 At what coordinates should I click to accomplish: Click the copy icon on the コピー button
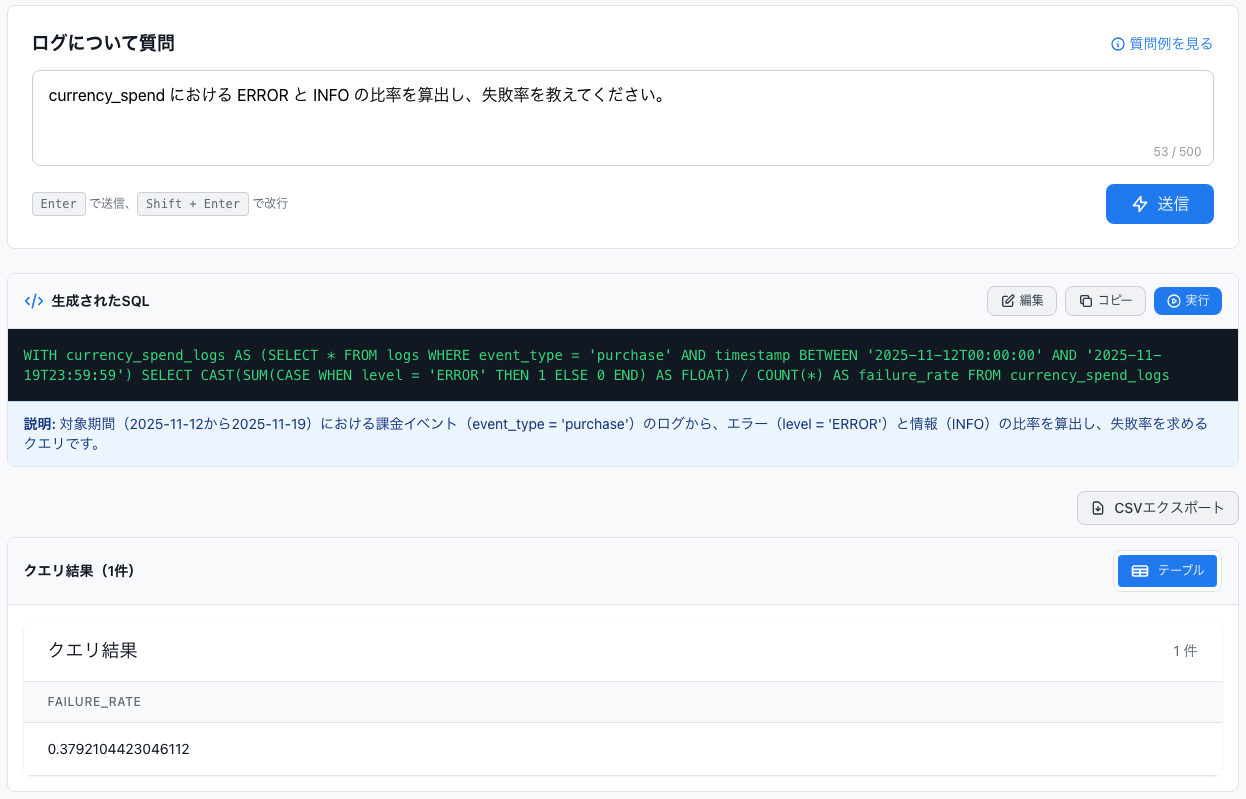(1084, 300)
